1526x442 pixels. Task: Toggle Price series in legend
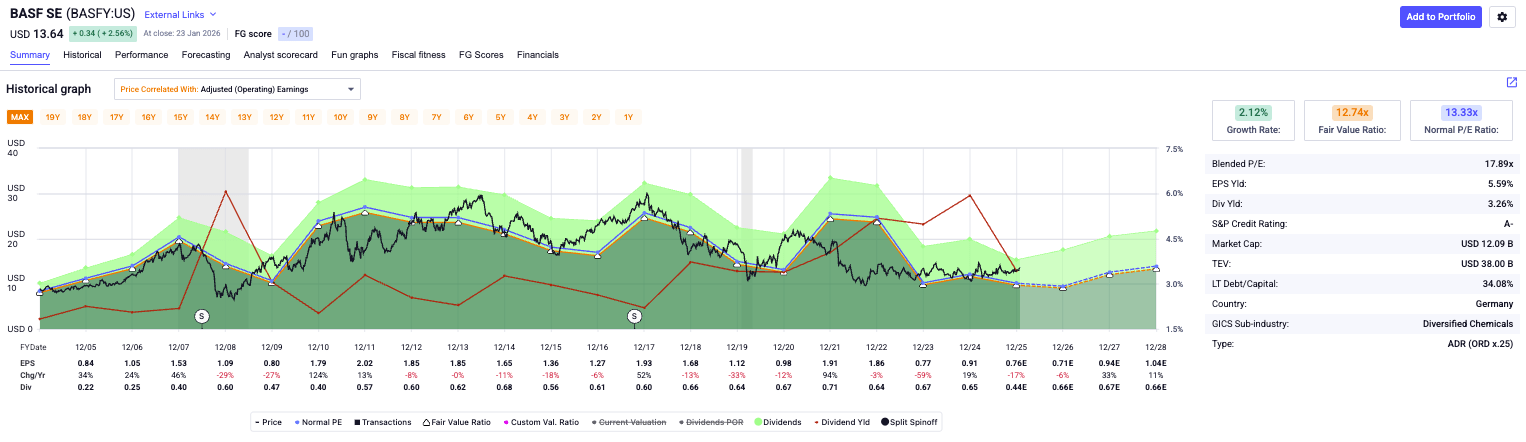[267, 422]
